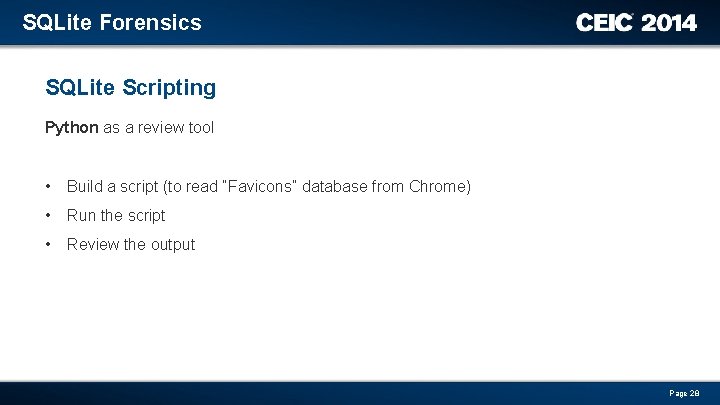The height and width of the screenshot is (405, 720).
Task: Click the 'as a review tool' text
Action: coord(158,127)
